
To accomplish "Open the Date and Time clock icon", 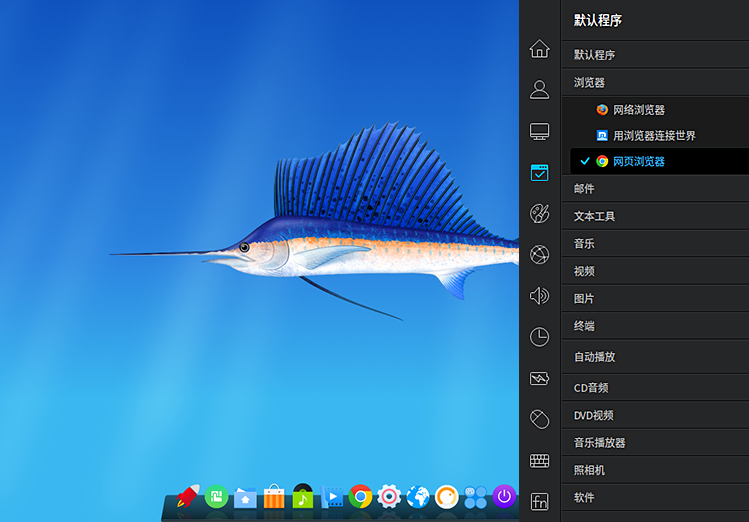I will click(539, 337).
